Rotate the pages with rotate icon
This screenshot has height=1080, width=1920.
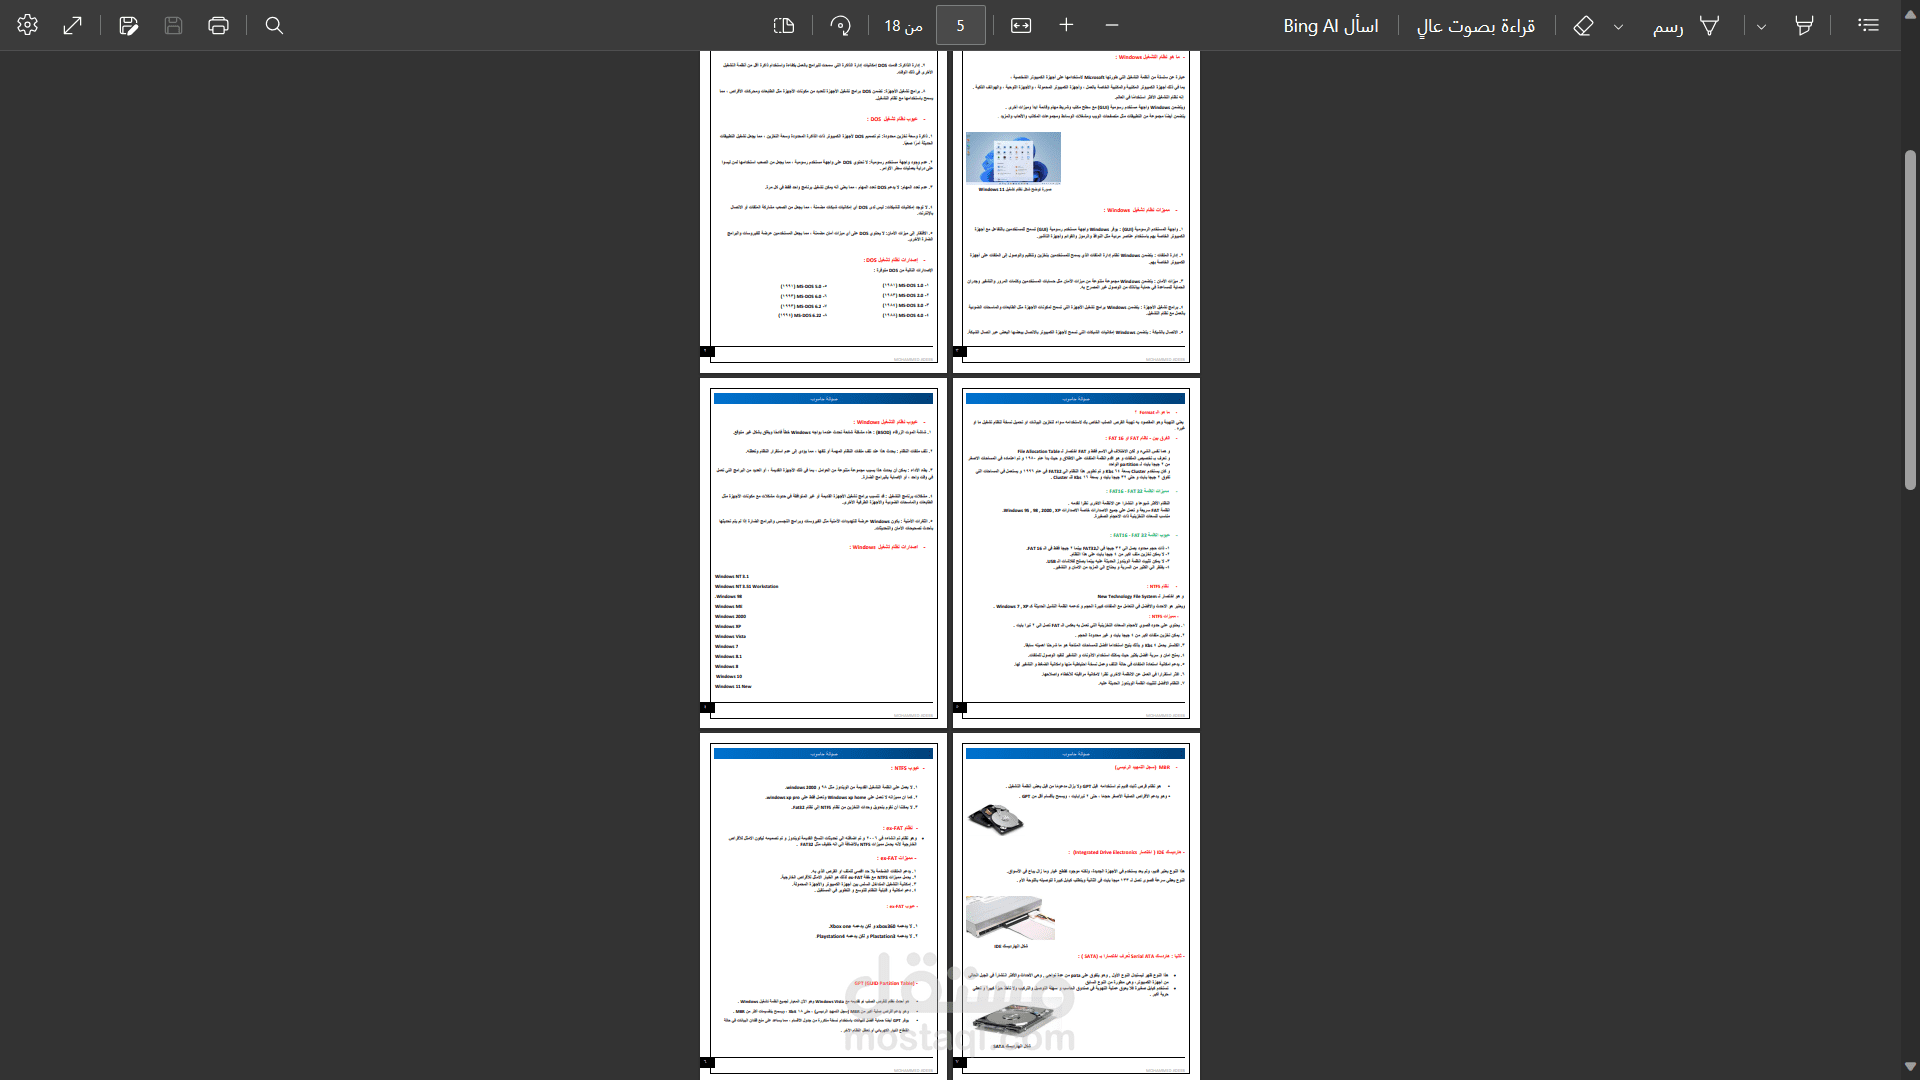pyautogui.click(x=840, y=25)
